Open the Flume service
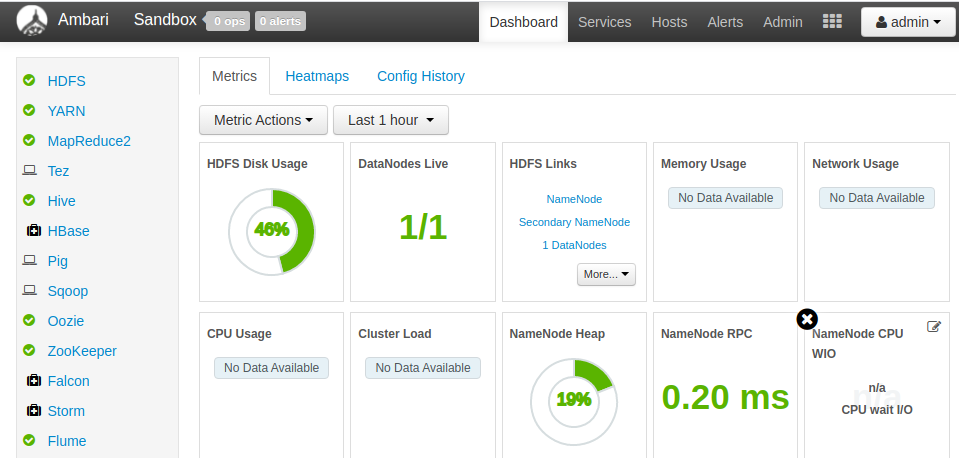 pos(67,441)
